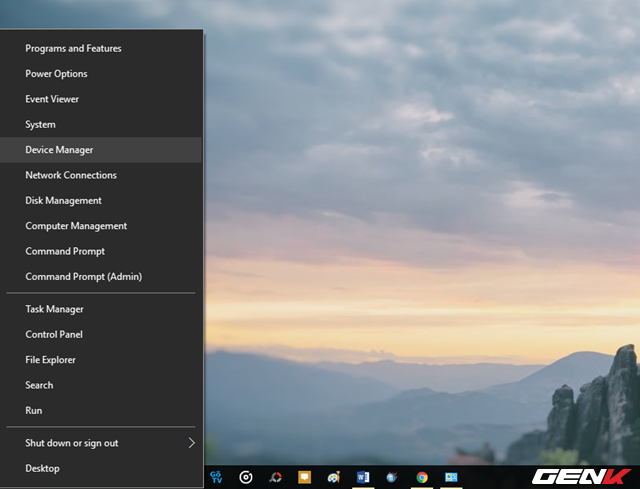The image size is (640, 489).
Task: Select Power Options from the menu
Action: click(x=101, y=74)
